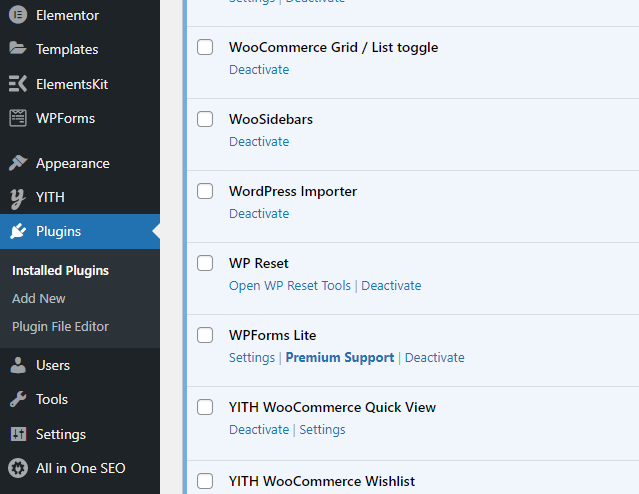The height and width of the screenshot is (494, 639).
Task: Check the WPForms Lite plugin checkbox
Action: click(x=205, y=335)
